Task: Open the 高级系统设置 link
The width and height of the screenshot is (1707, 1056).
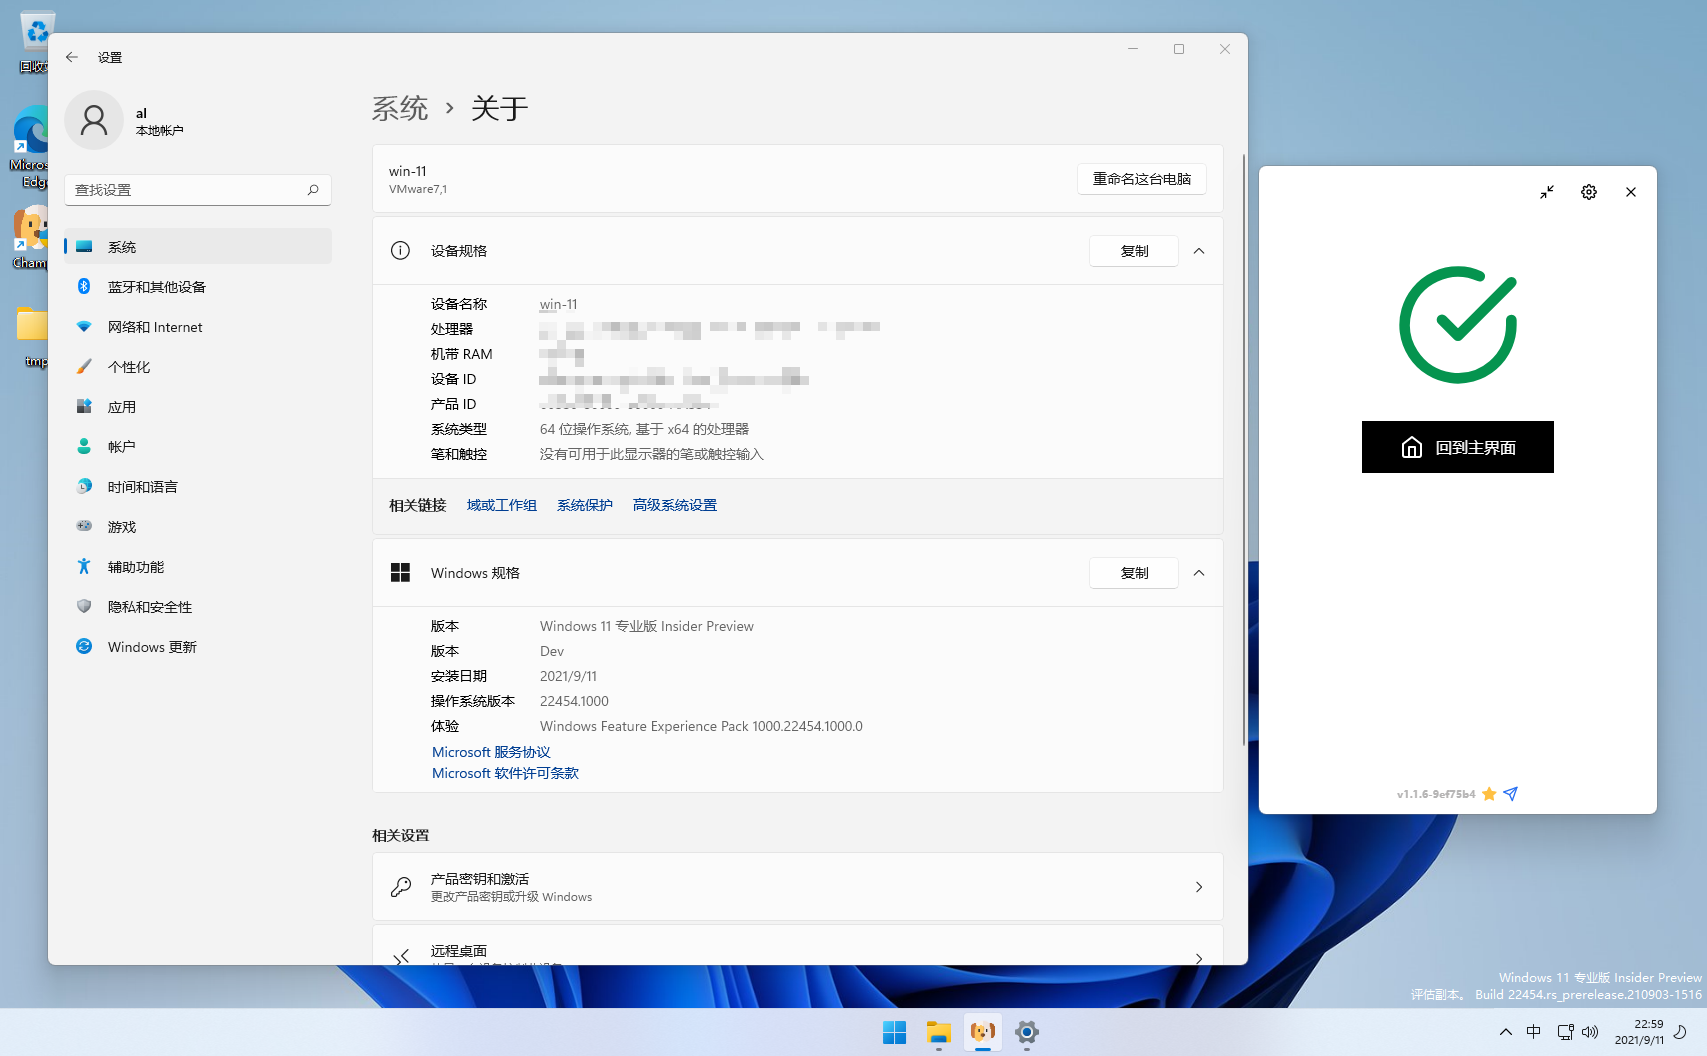Action: click(675, 506)
